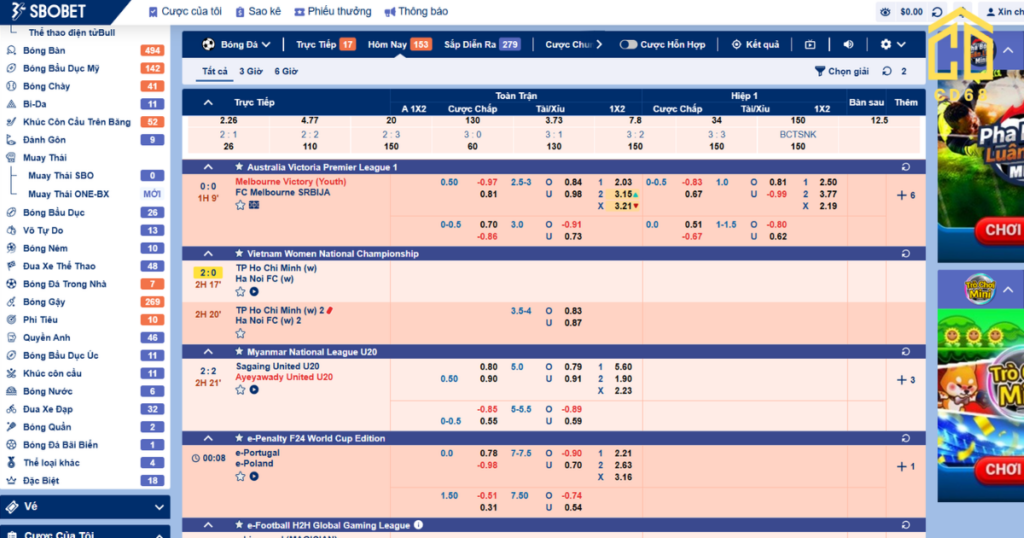The width and height of the screenshot is (1024, 538).
Task: Play Sagaing United U20 live stream
Action: point(254,390)
